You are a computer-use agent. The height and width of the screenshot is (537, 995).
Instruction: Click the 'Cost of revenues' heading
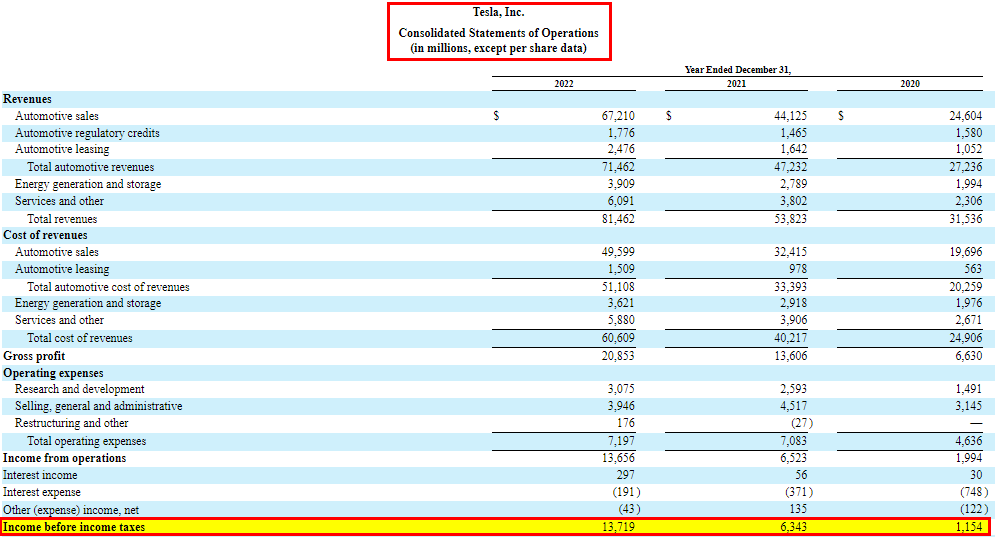tap(45, 235)
